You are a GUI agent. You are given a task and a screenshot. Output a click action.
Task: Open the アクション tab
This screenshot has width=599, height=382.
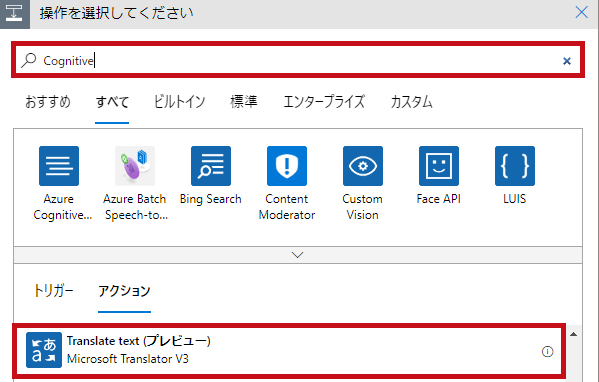click(125, 291)
